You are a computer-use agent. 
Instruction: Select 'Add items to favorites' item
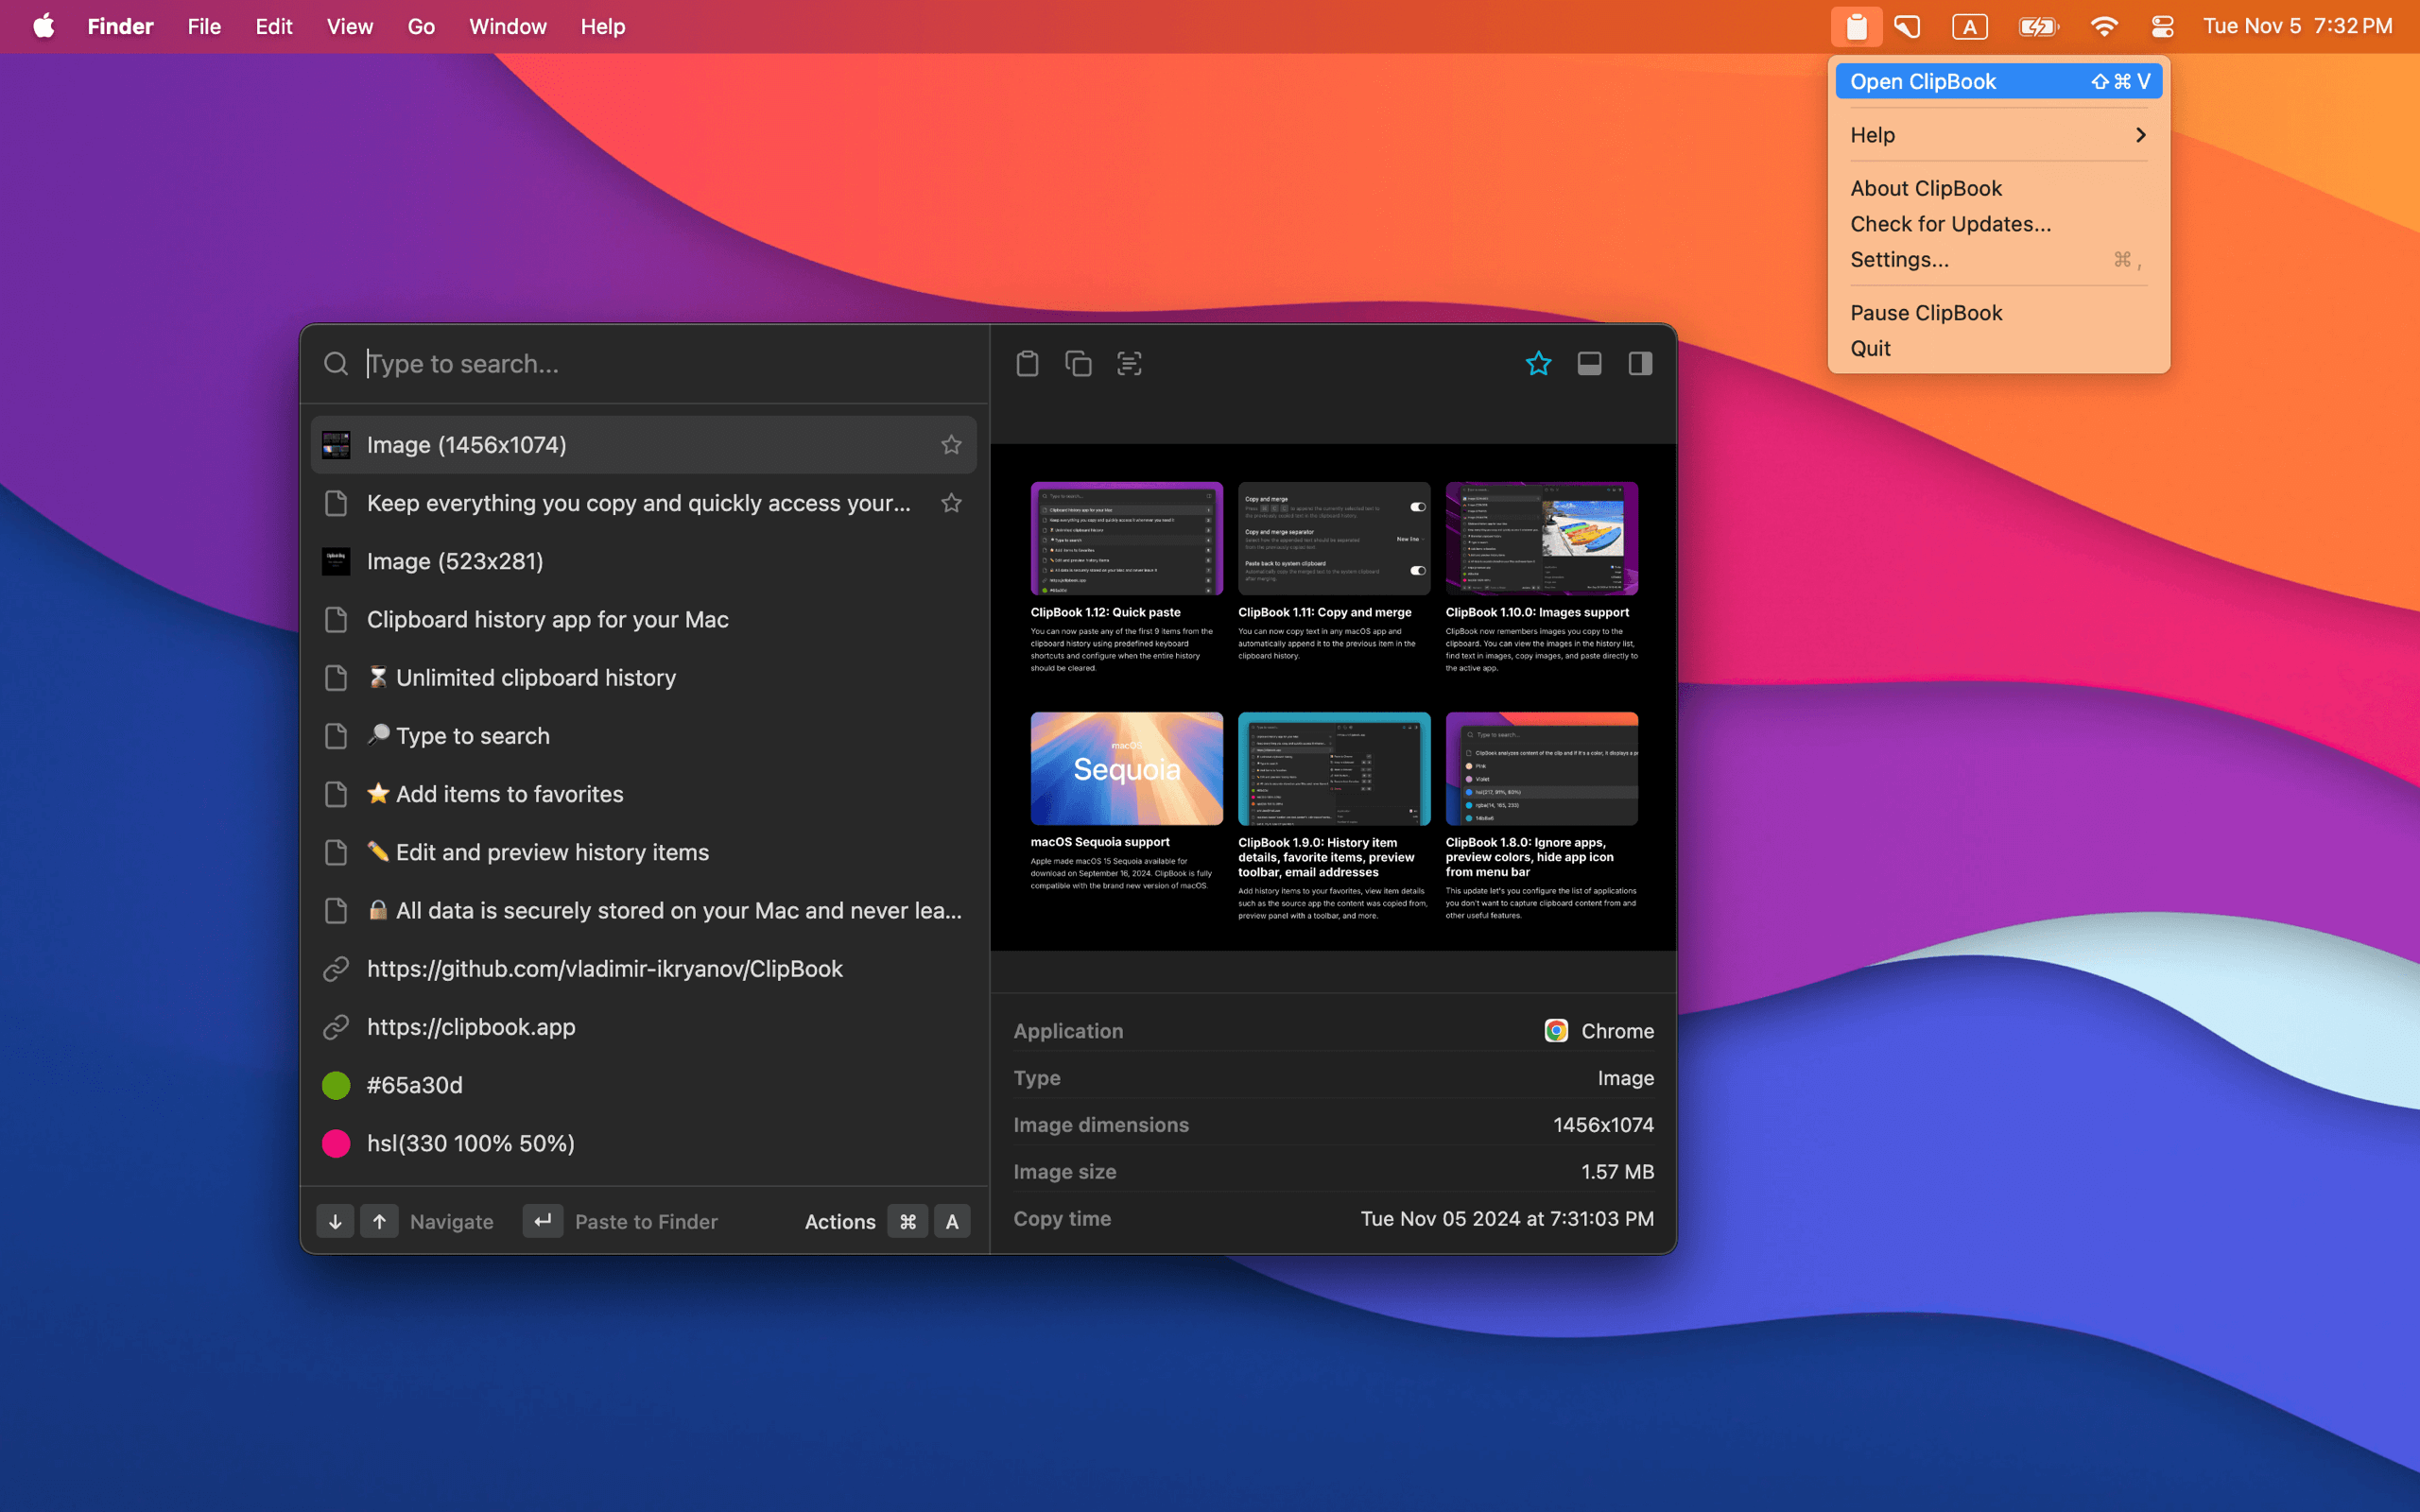pos(644,794)
